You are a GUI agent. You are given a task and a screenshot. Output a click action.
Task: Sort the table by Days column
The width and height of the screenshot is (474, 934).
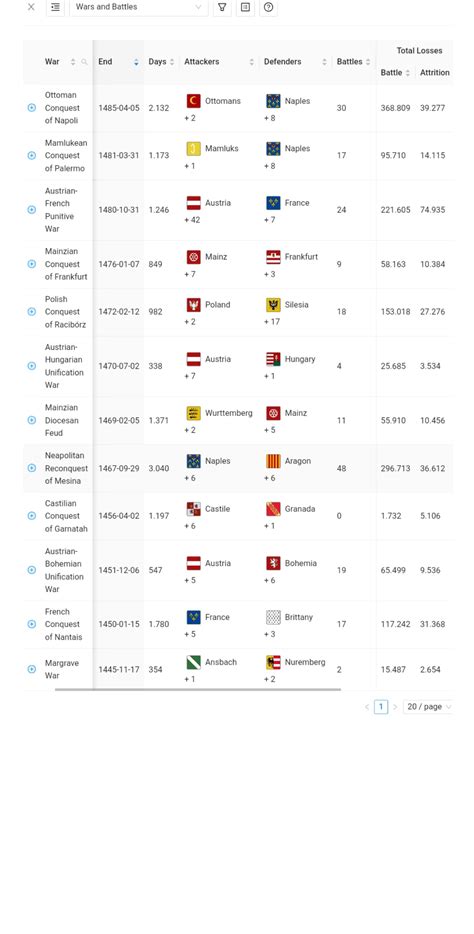(x=161, y=62)
